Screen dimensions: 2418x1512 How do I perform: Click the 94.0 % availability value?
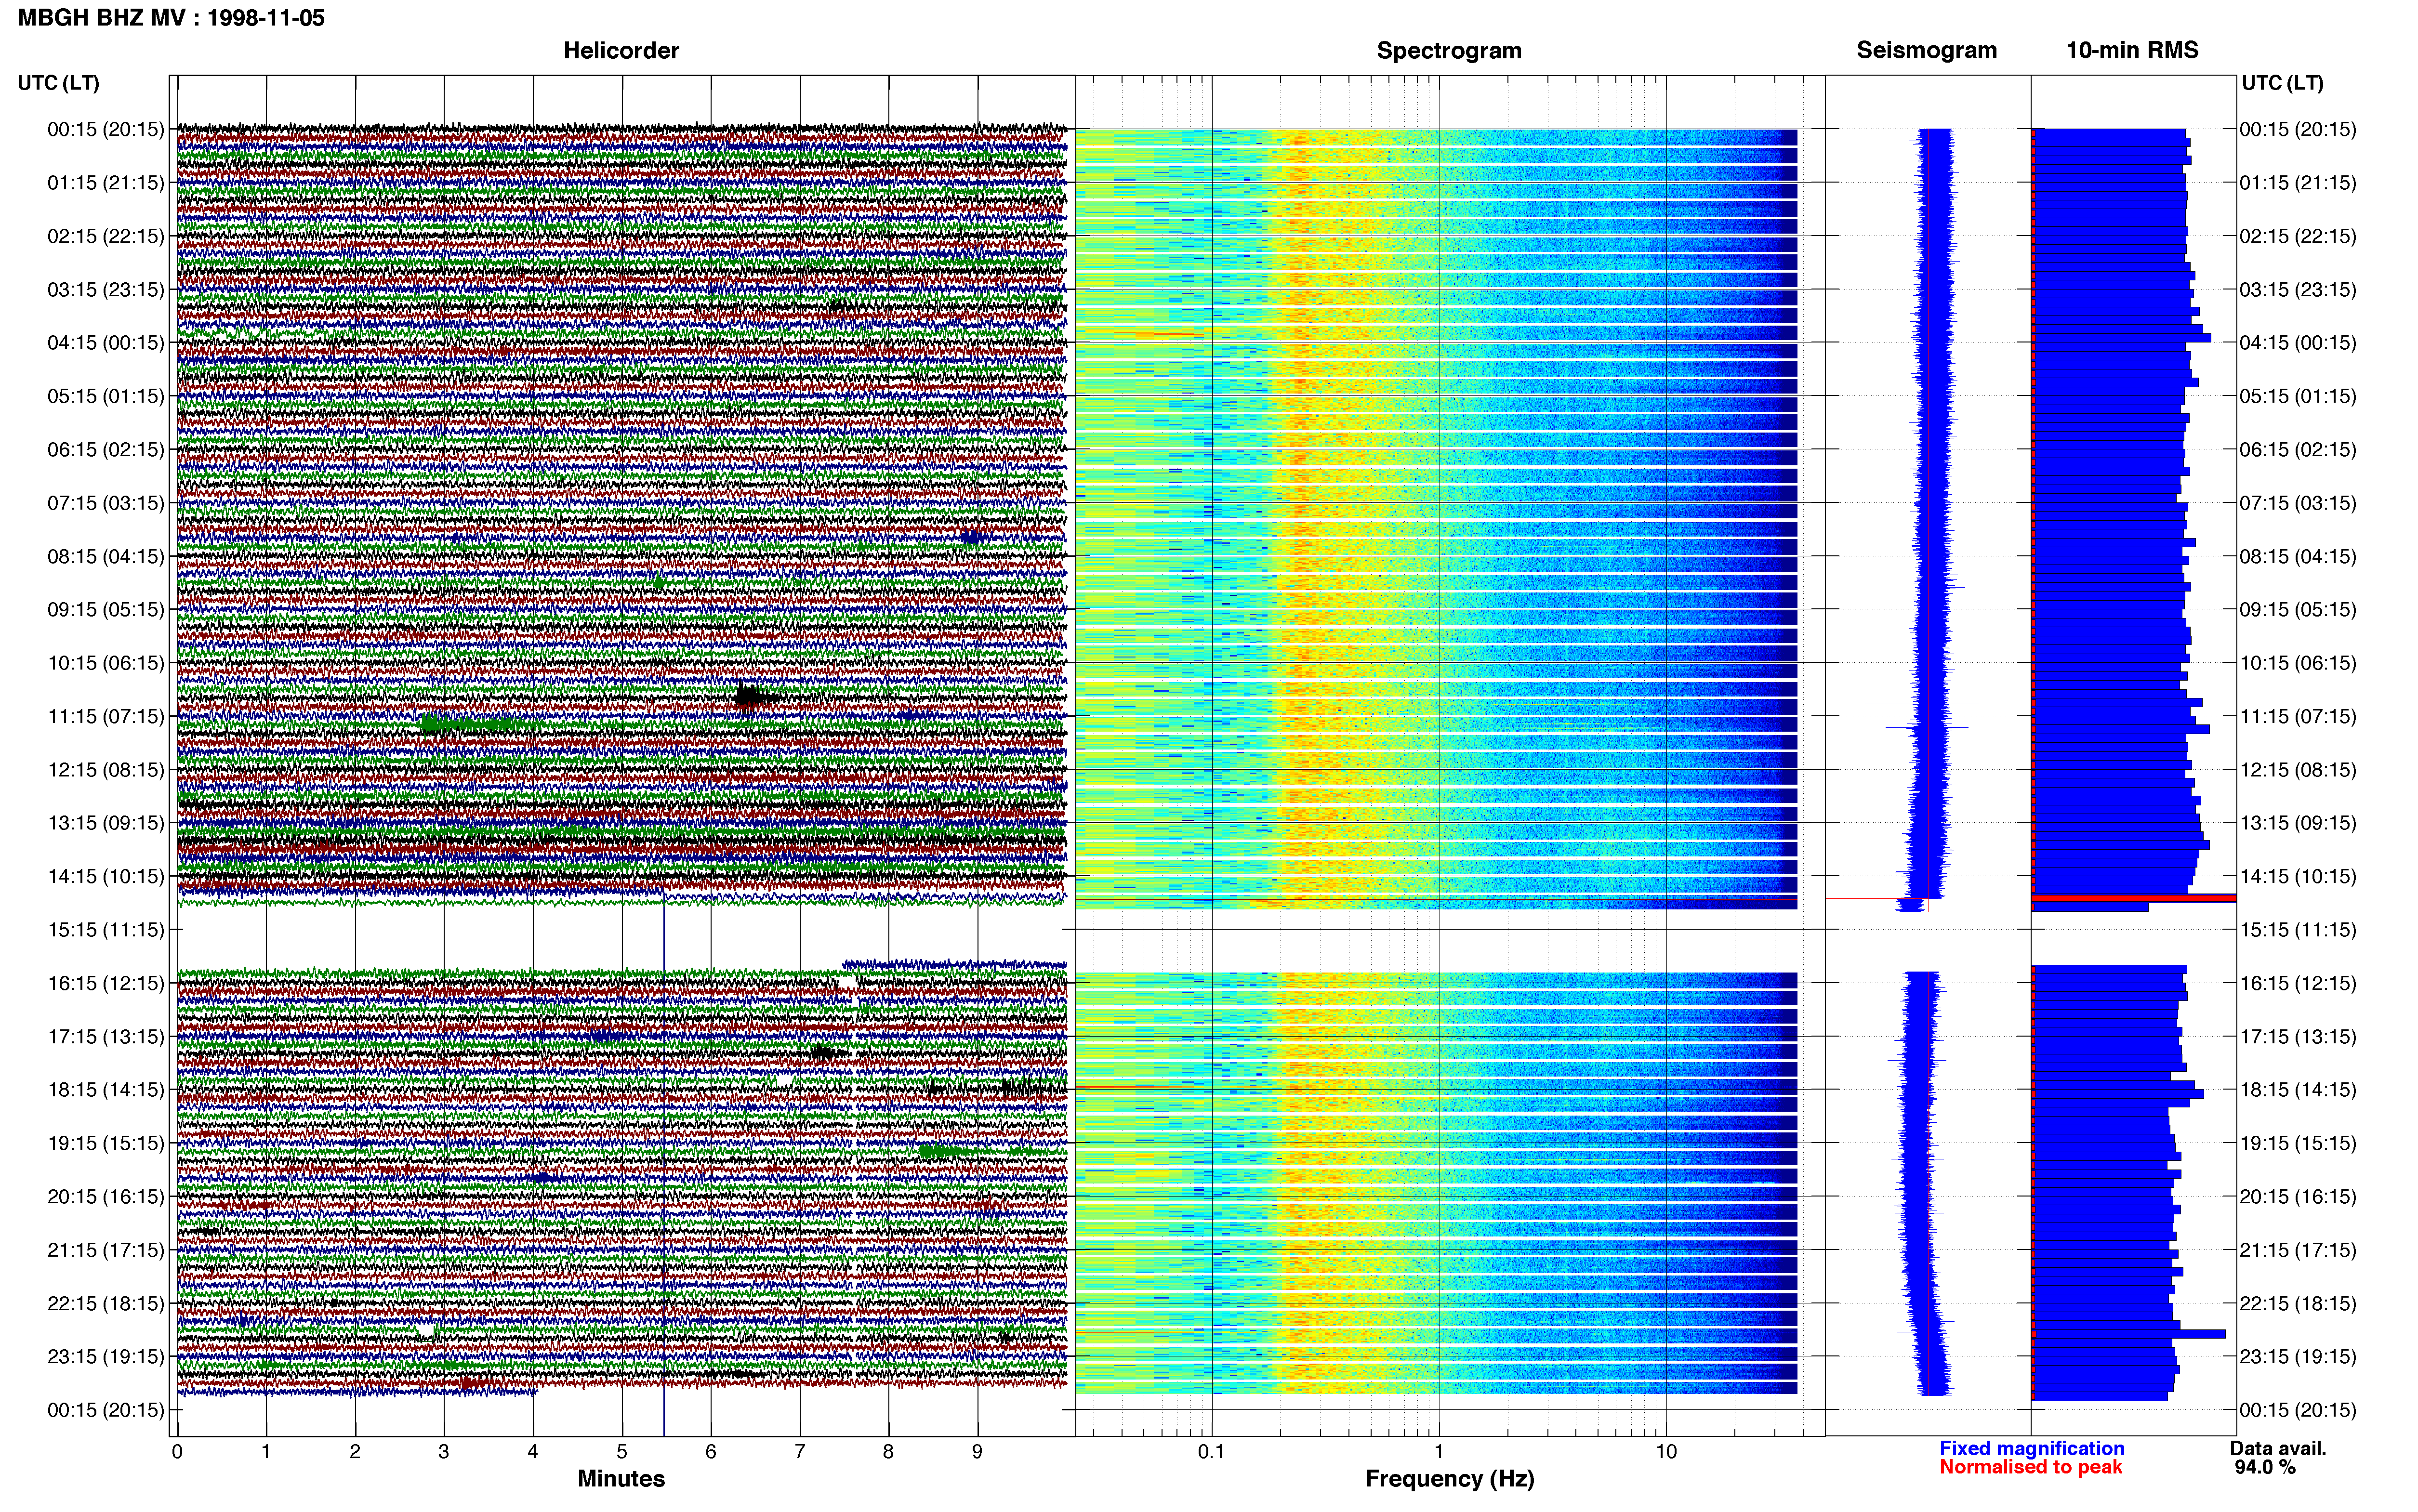pos(2265,1467)
